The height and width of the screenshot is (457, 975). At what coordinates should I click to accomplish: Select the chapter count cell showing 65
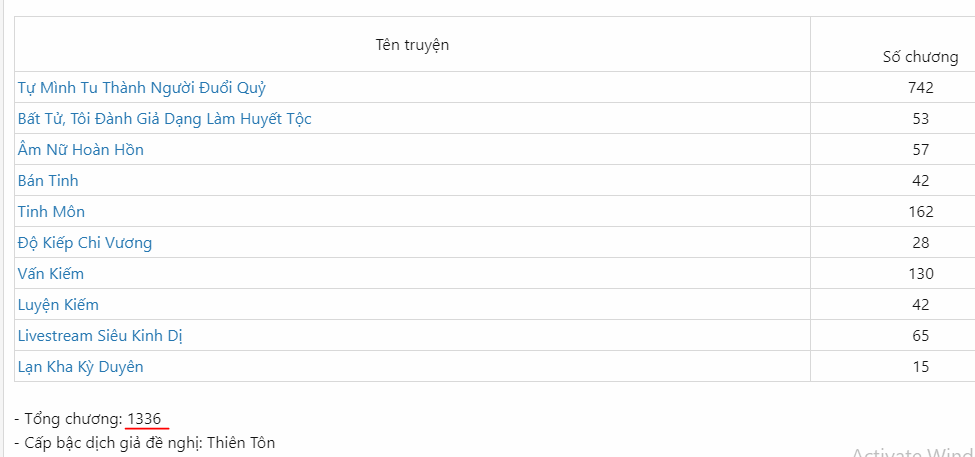pyautogui.click(x=920, y=336)
